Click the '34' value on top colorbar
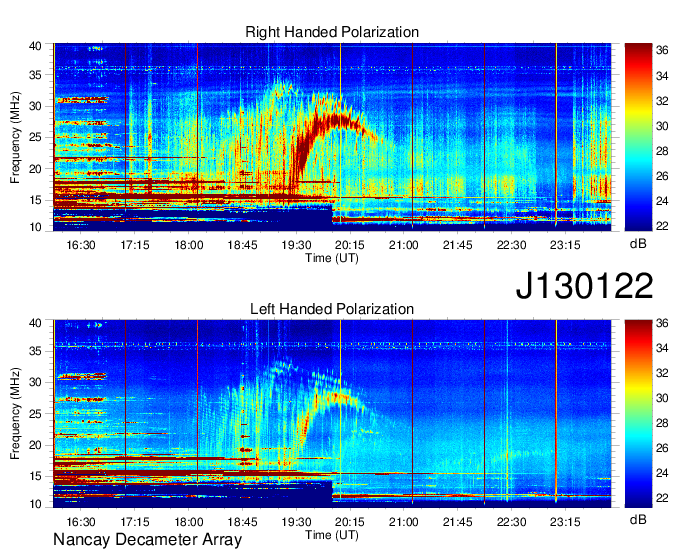 662,76
